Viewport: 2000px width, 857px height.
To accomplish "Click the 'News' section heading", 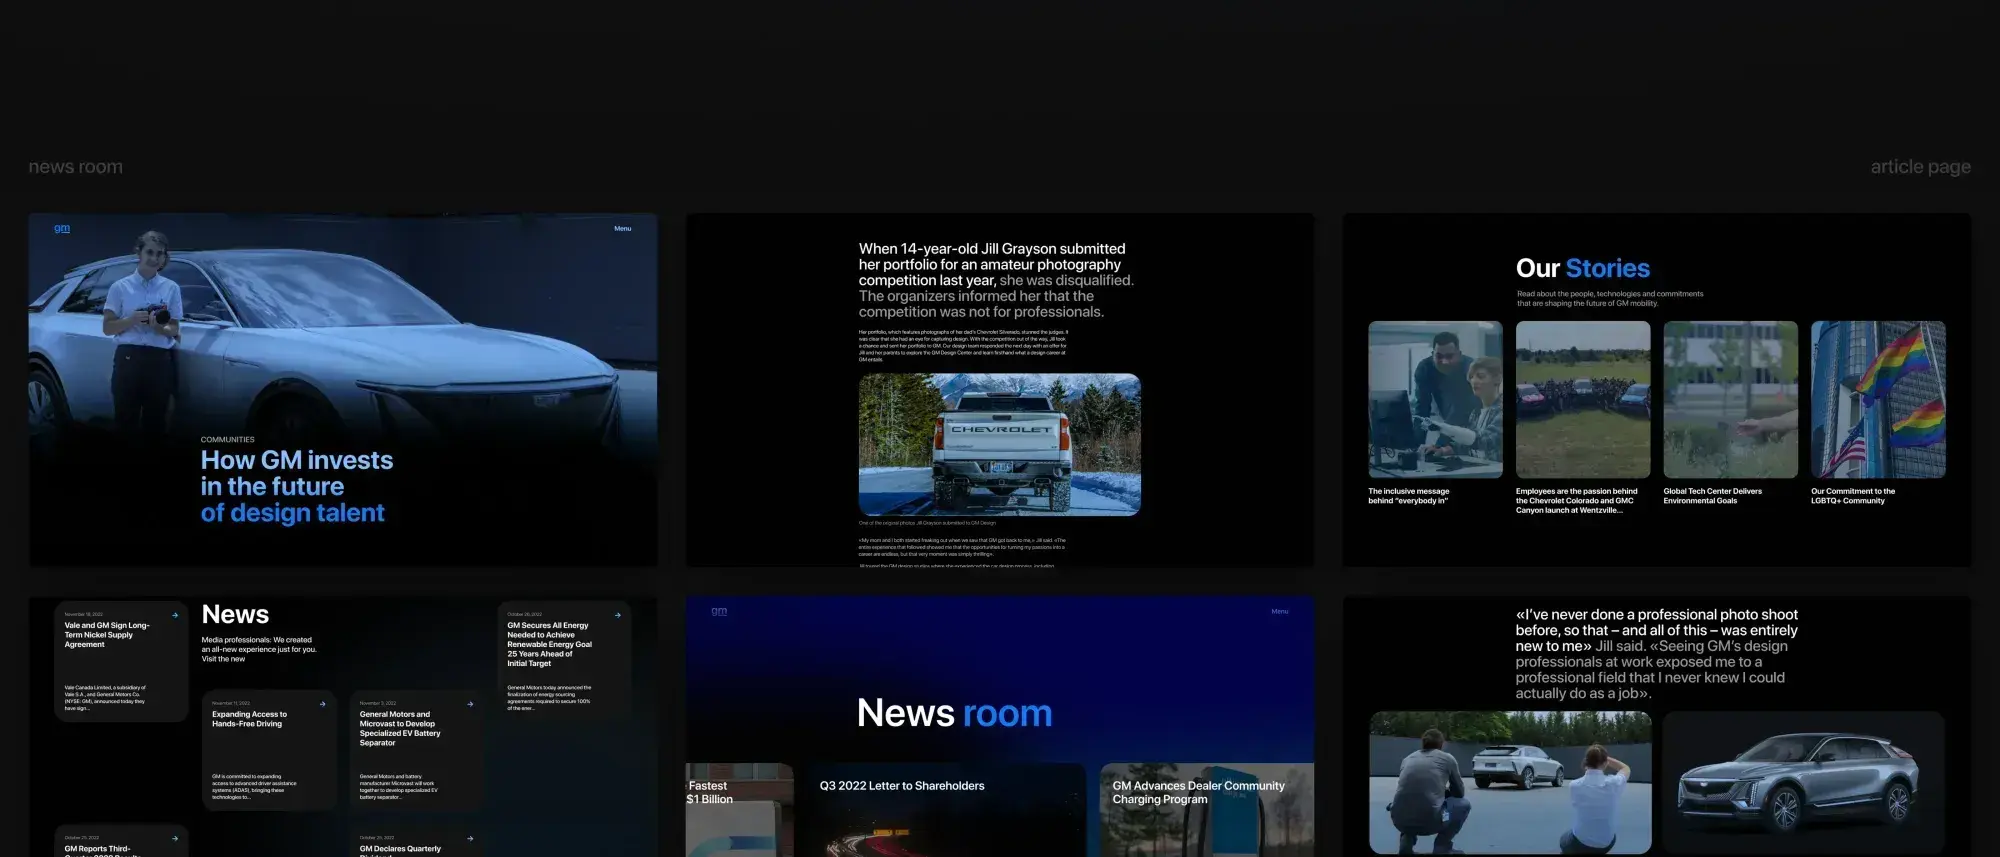I will pyautogui.click(x=235, y=614).
